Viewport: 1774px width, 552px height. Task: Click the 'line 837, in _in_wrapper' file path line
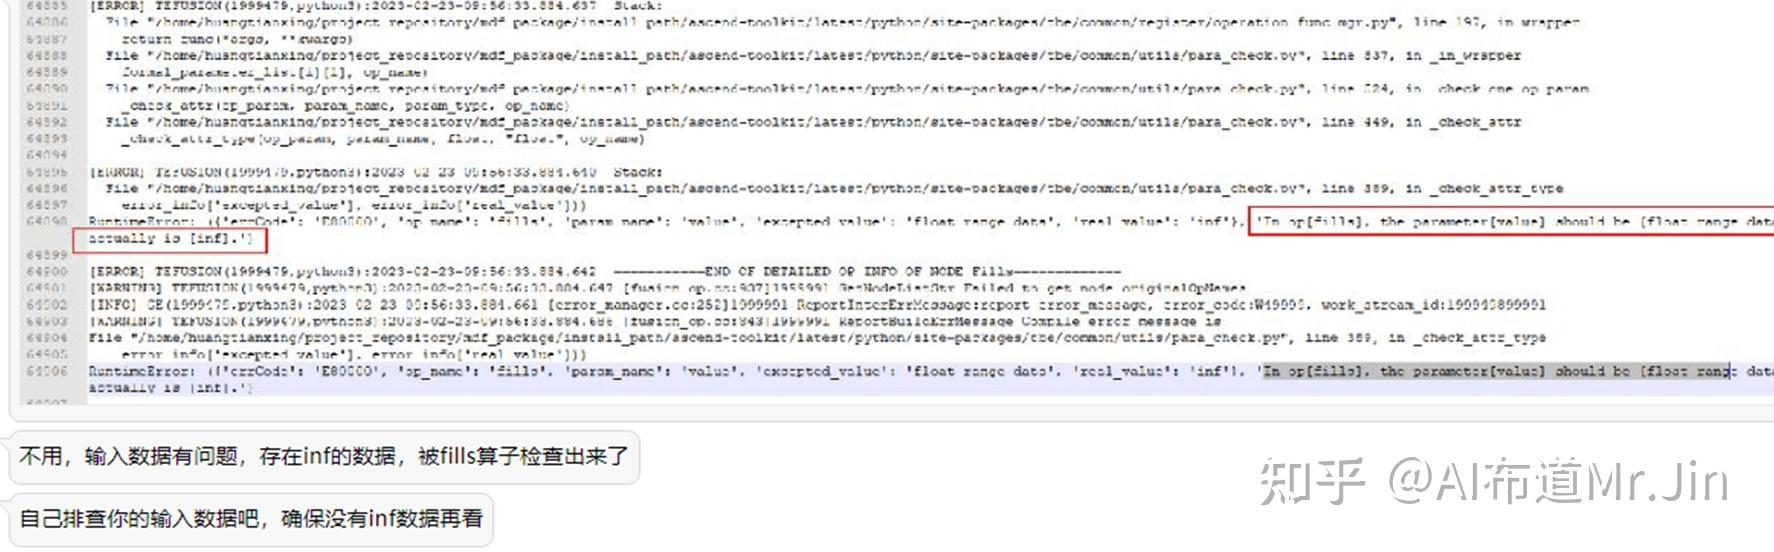813,56
